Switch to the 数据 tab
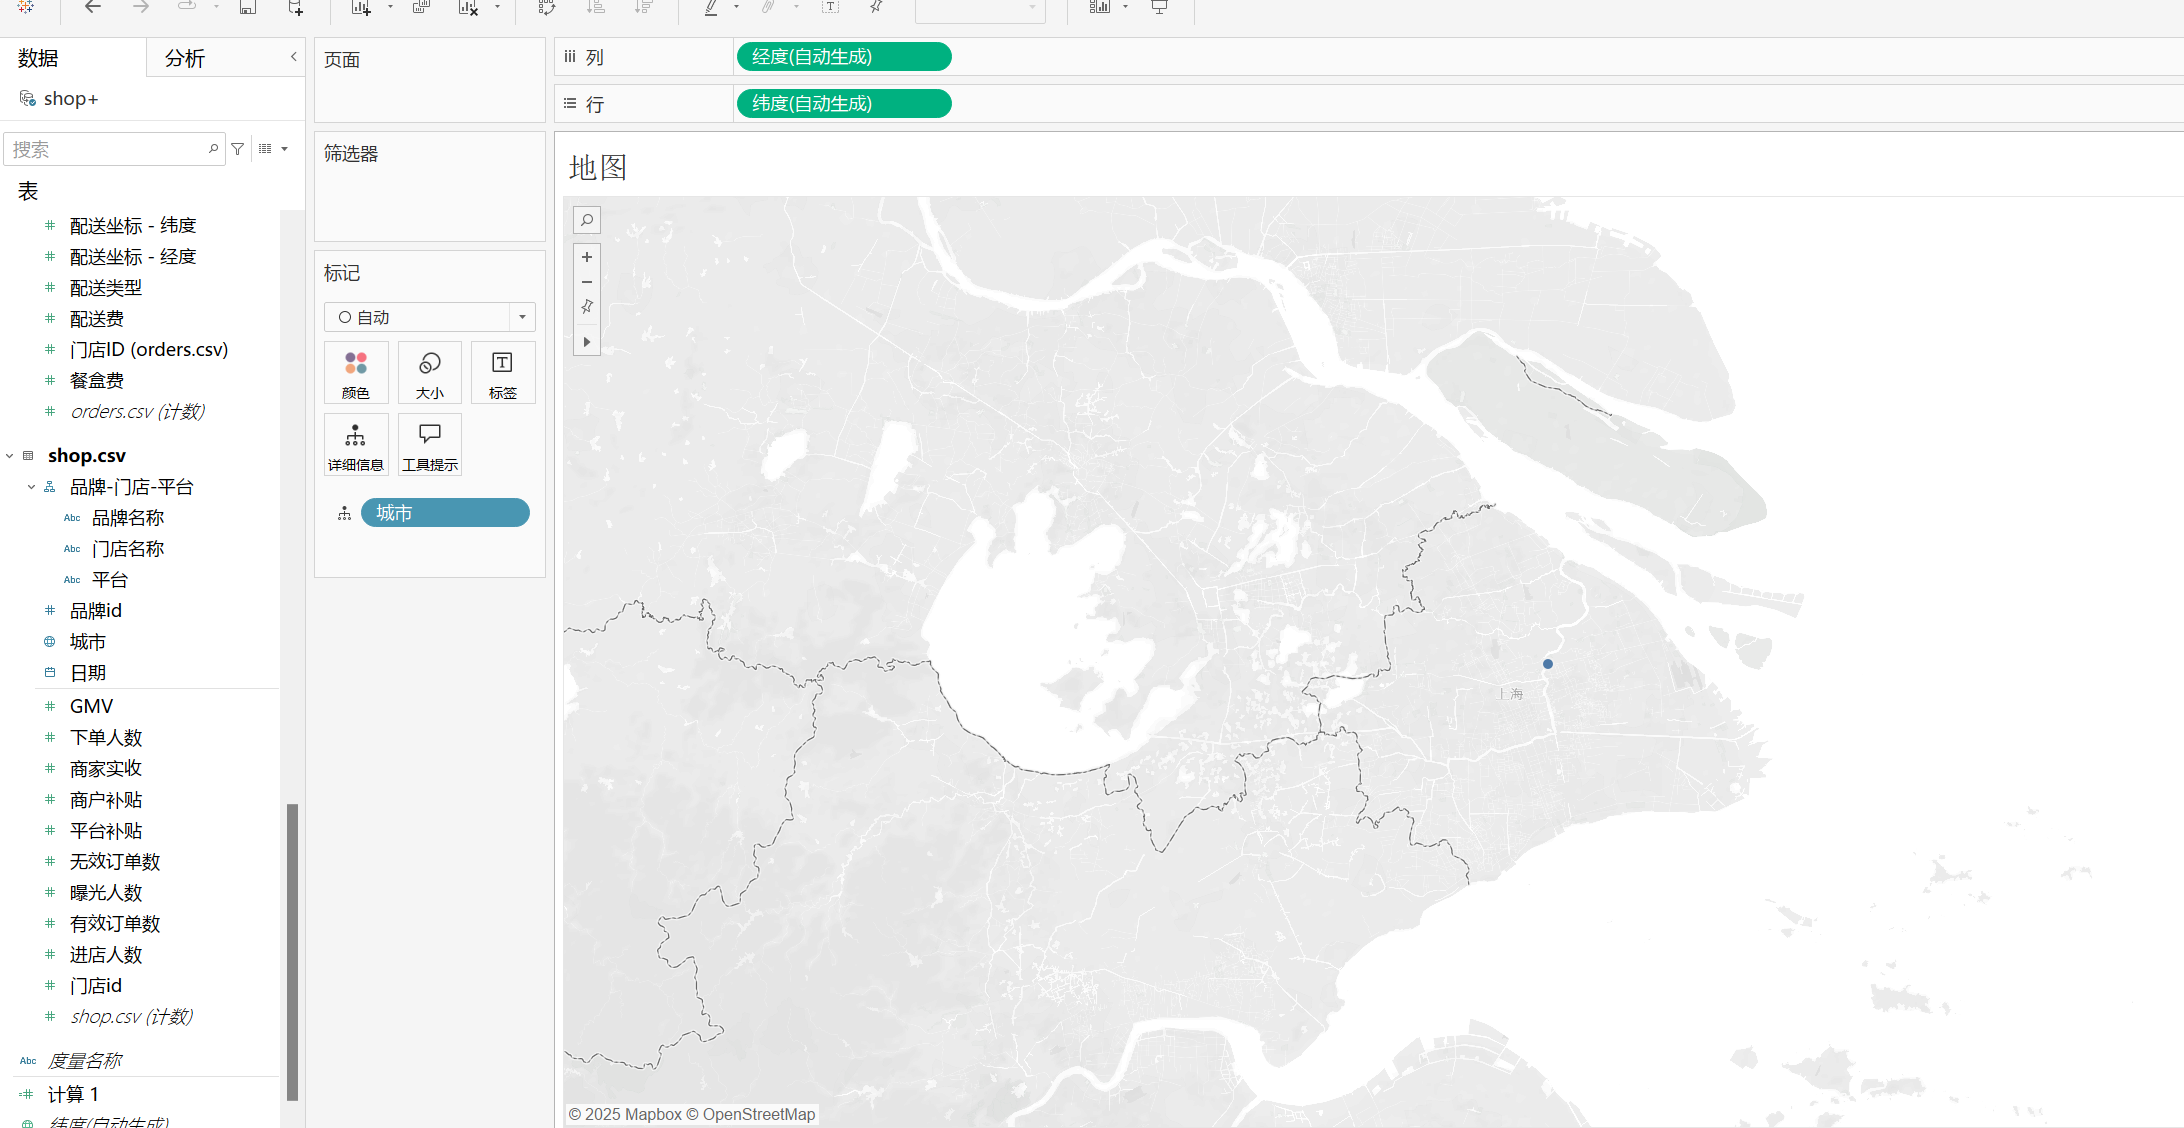Screen dimensions: 2184x1128 click(x=38, y=58)
